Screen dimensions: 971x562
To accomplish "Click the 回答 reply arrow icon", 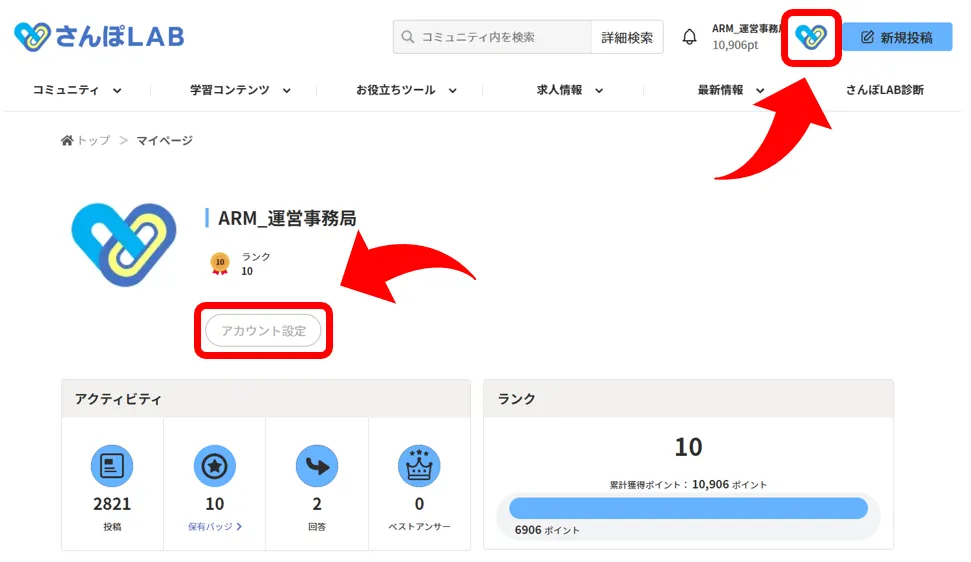I will [x=317, y=466].
